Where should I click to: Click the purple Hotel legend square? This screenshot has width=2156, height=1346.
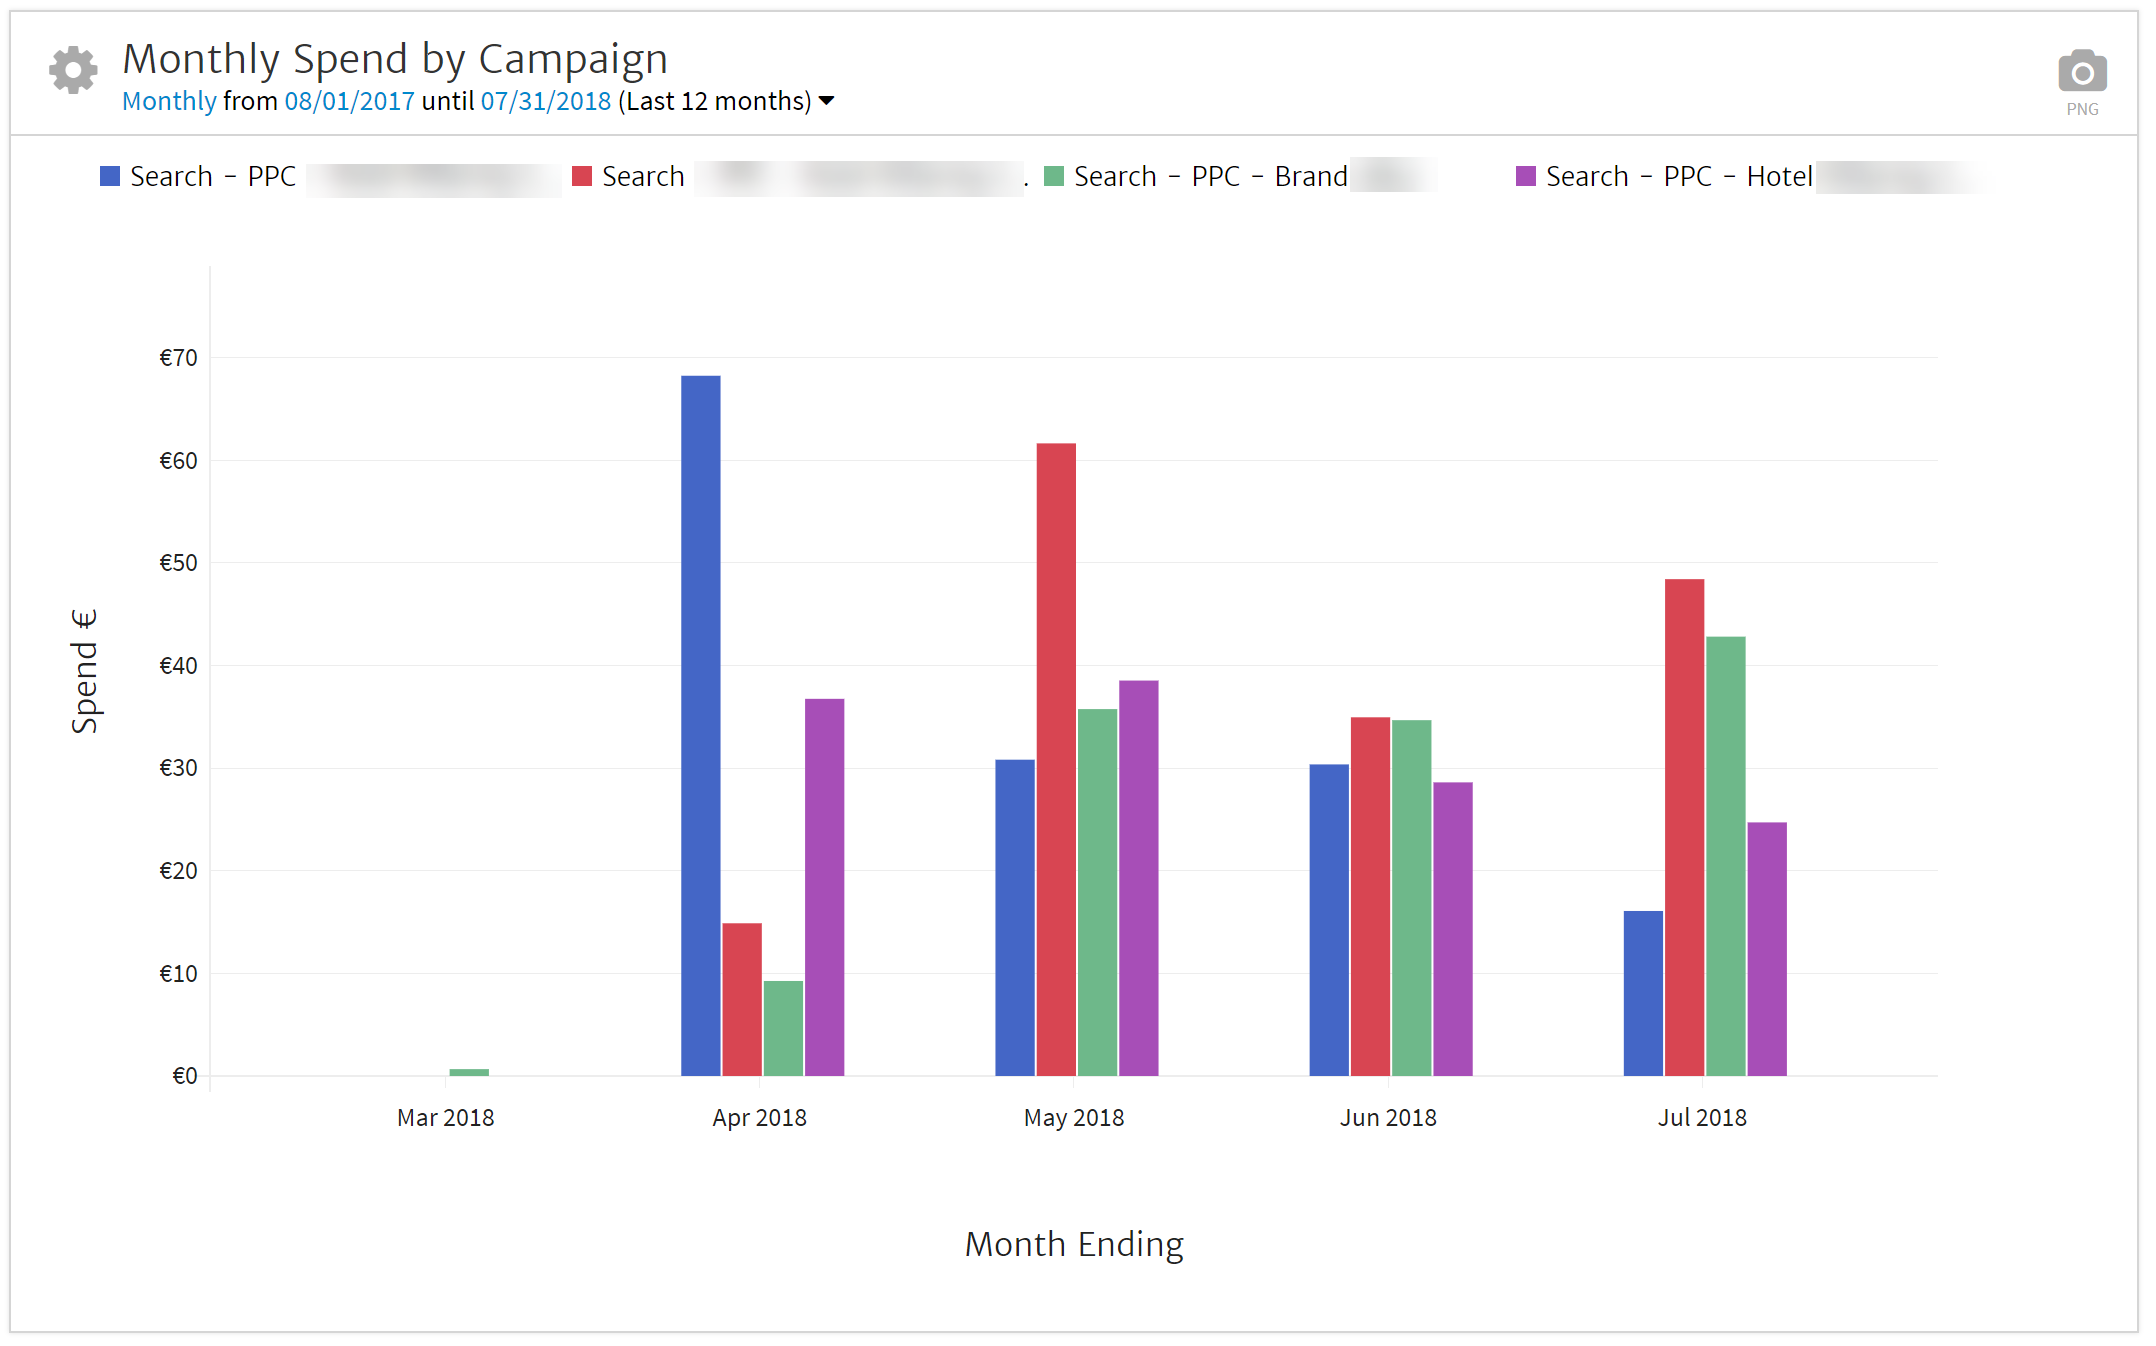click(1525, 177)
